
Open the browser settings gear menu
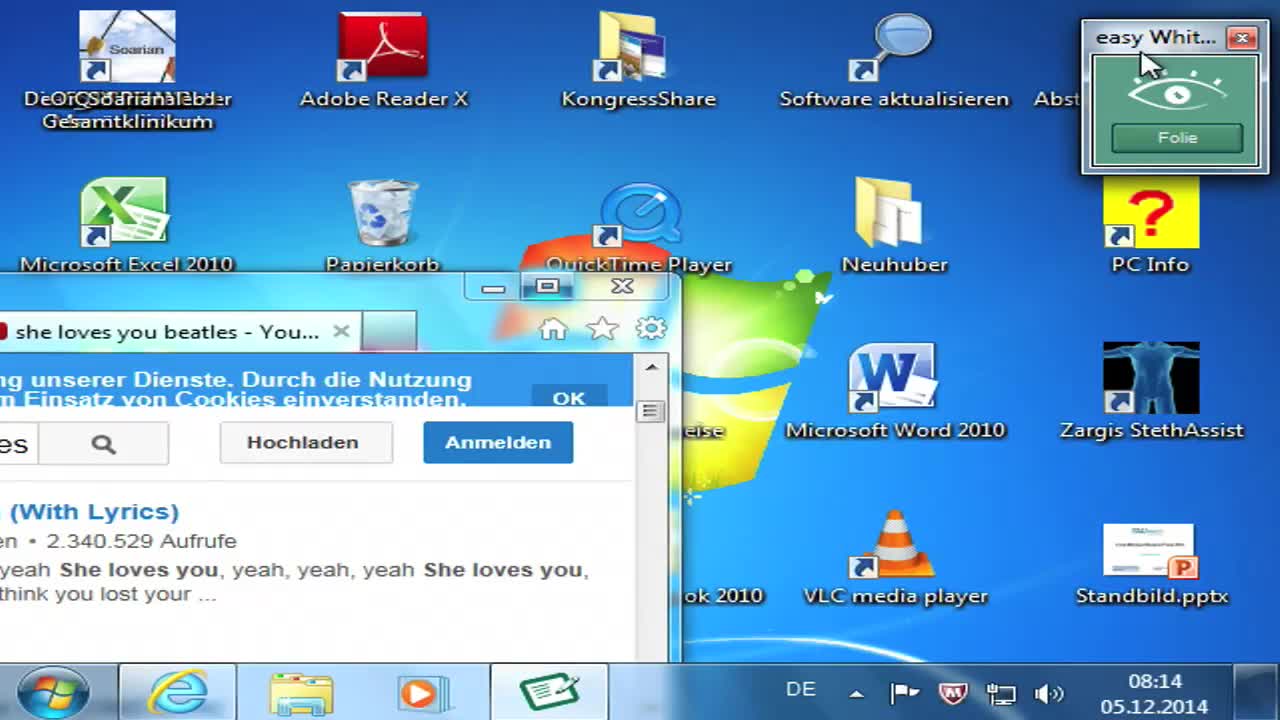(x=652, y=329)
